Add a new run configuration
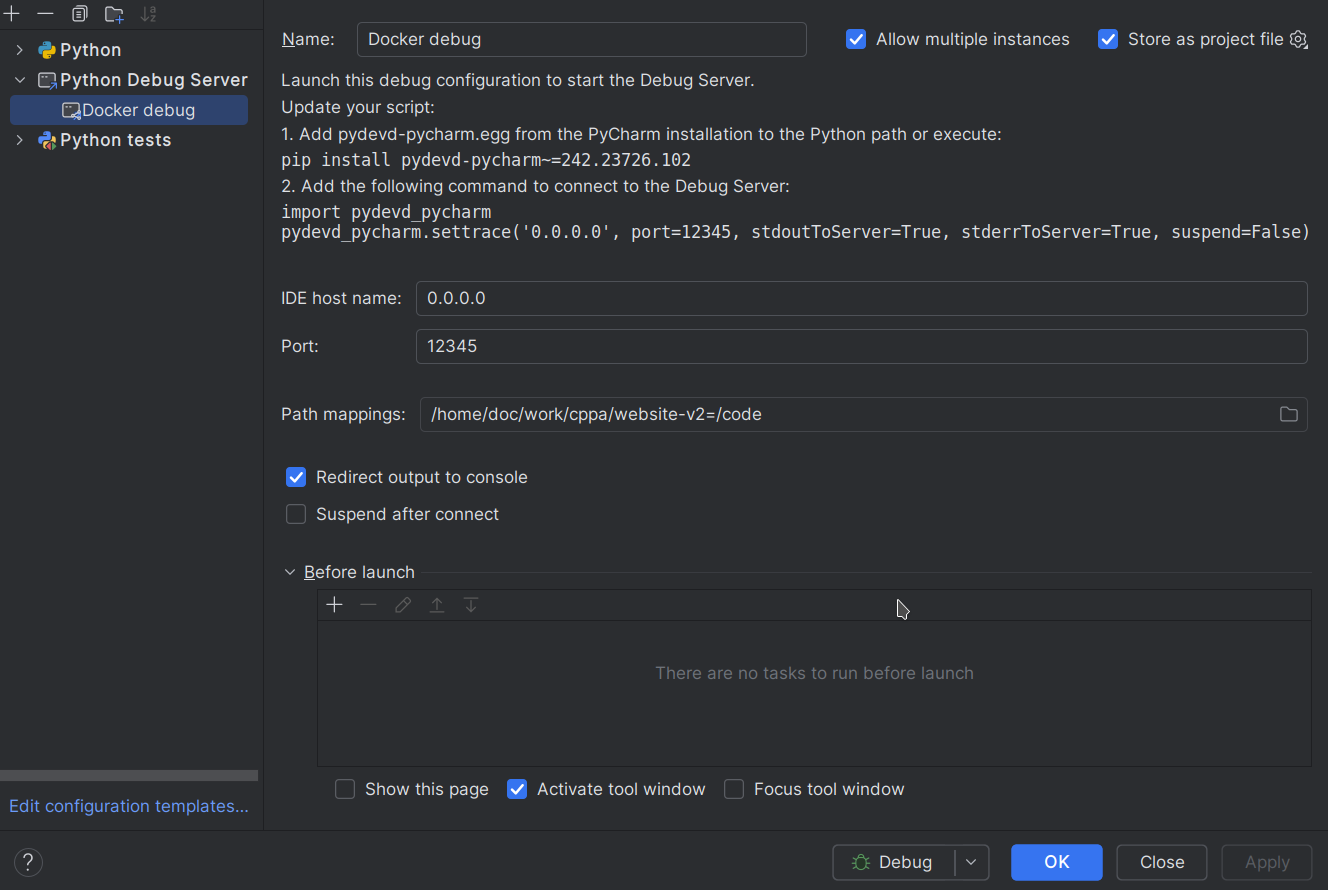 click(x=11, y=13)
